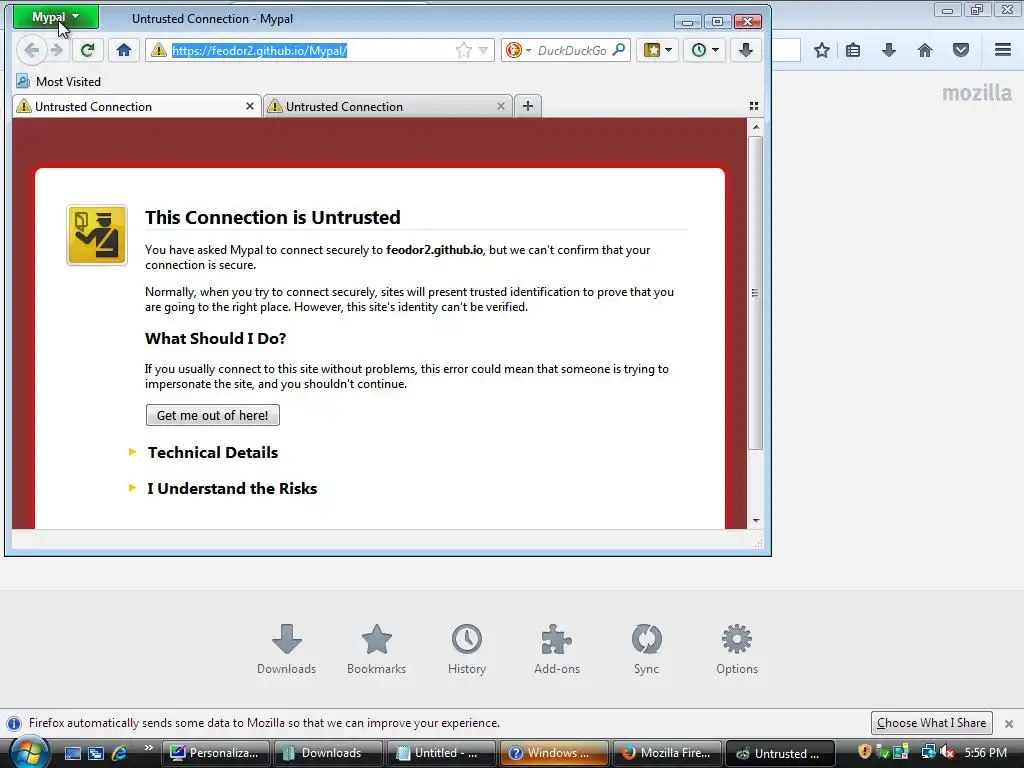Dismiss the Firefox data notification bar
Image resolution: width=1024 pixels, height=768 pixels.
tap(1008, 724)
